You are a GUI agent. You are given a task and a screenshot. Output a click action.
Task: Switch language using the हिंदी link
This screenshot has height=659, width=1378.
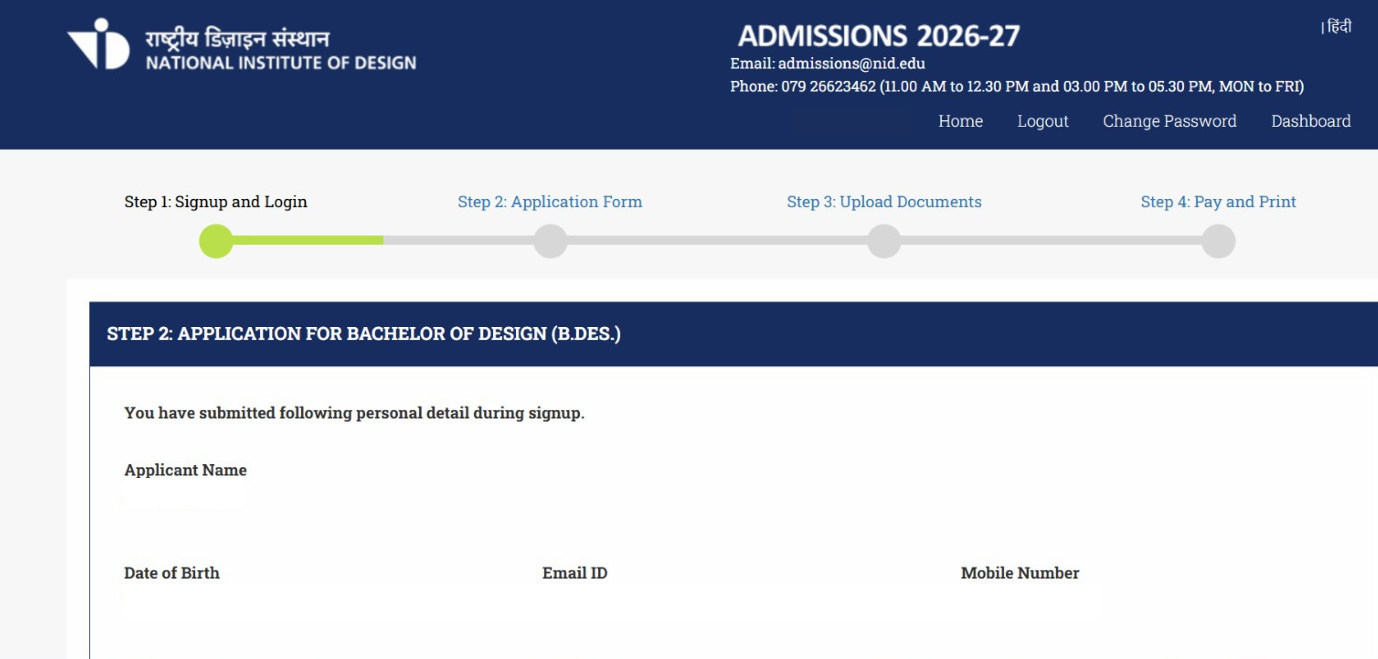point(1338,27)
